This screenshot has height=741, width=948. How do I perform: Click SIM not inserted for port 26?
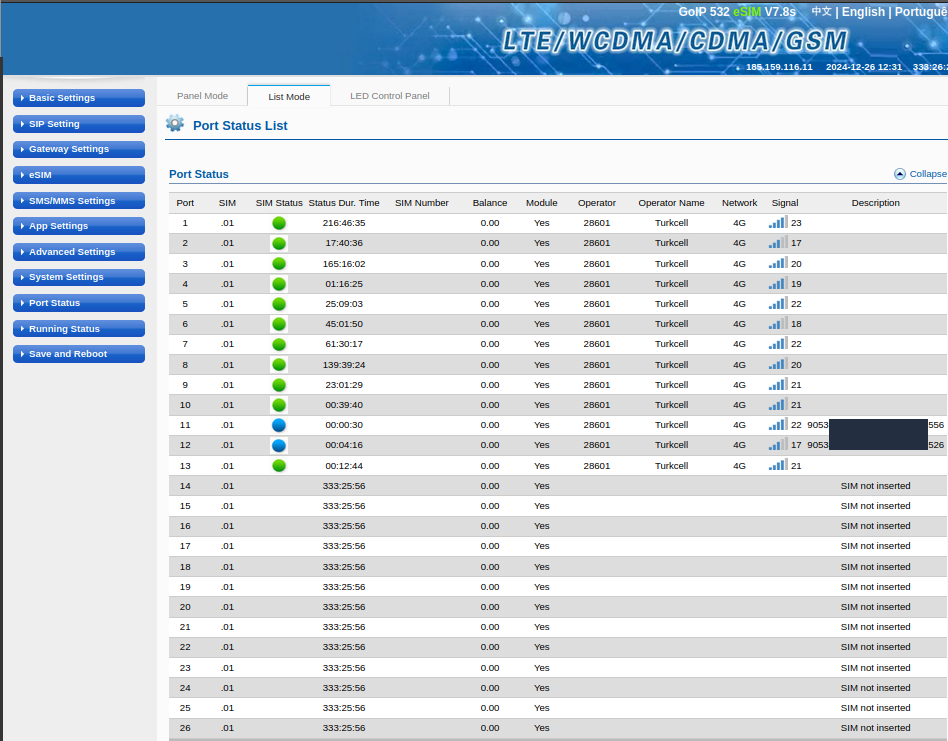point(875,728)
